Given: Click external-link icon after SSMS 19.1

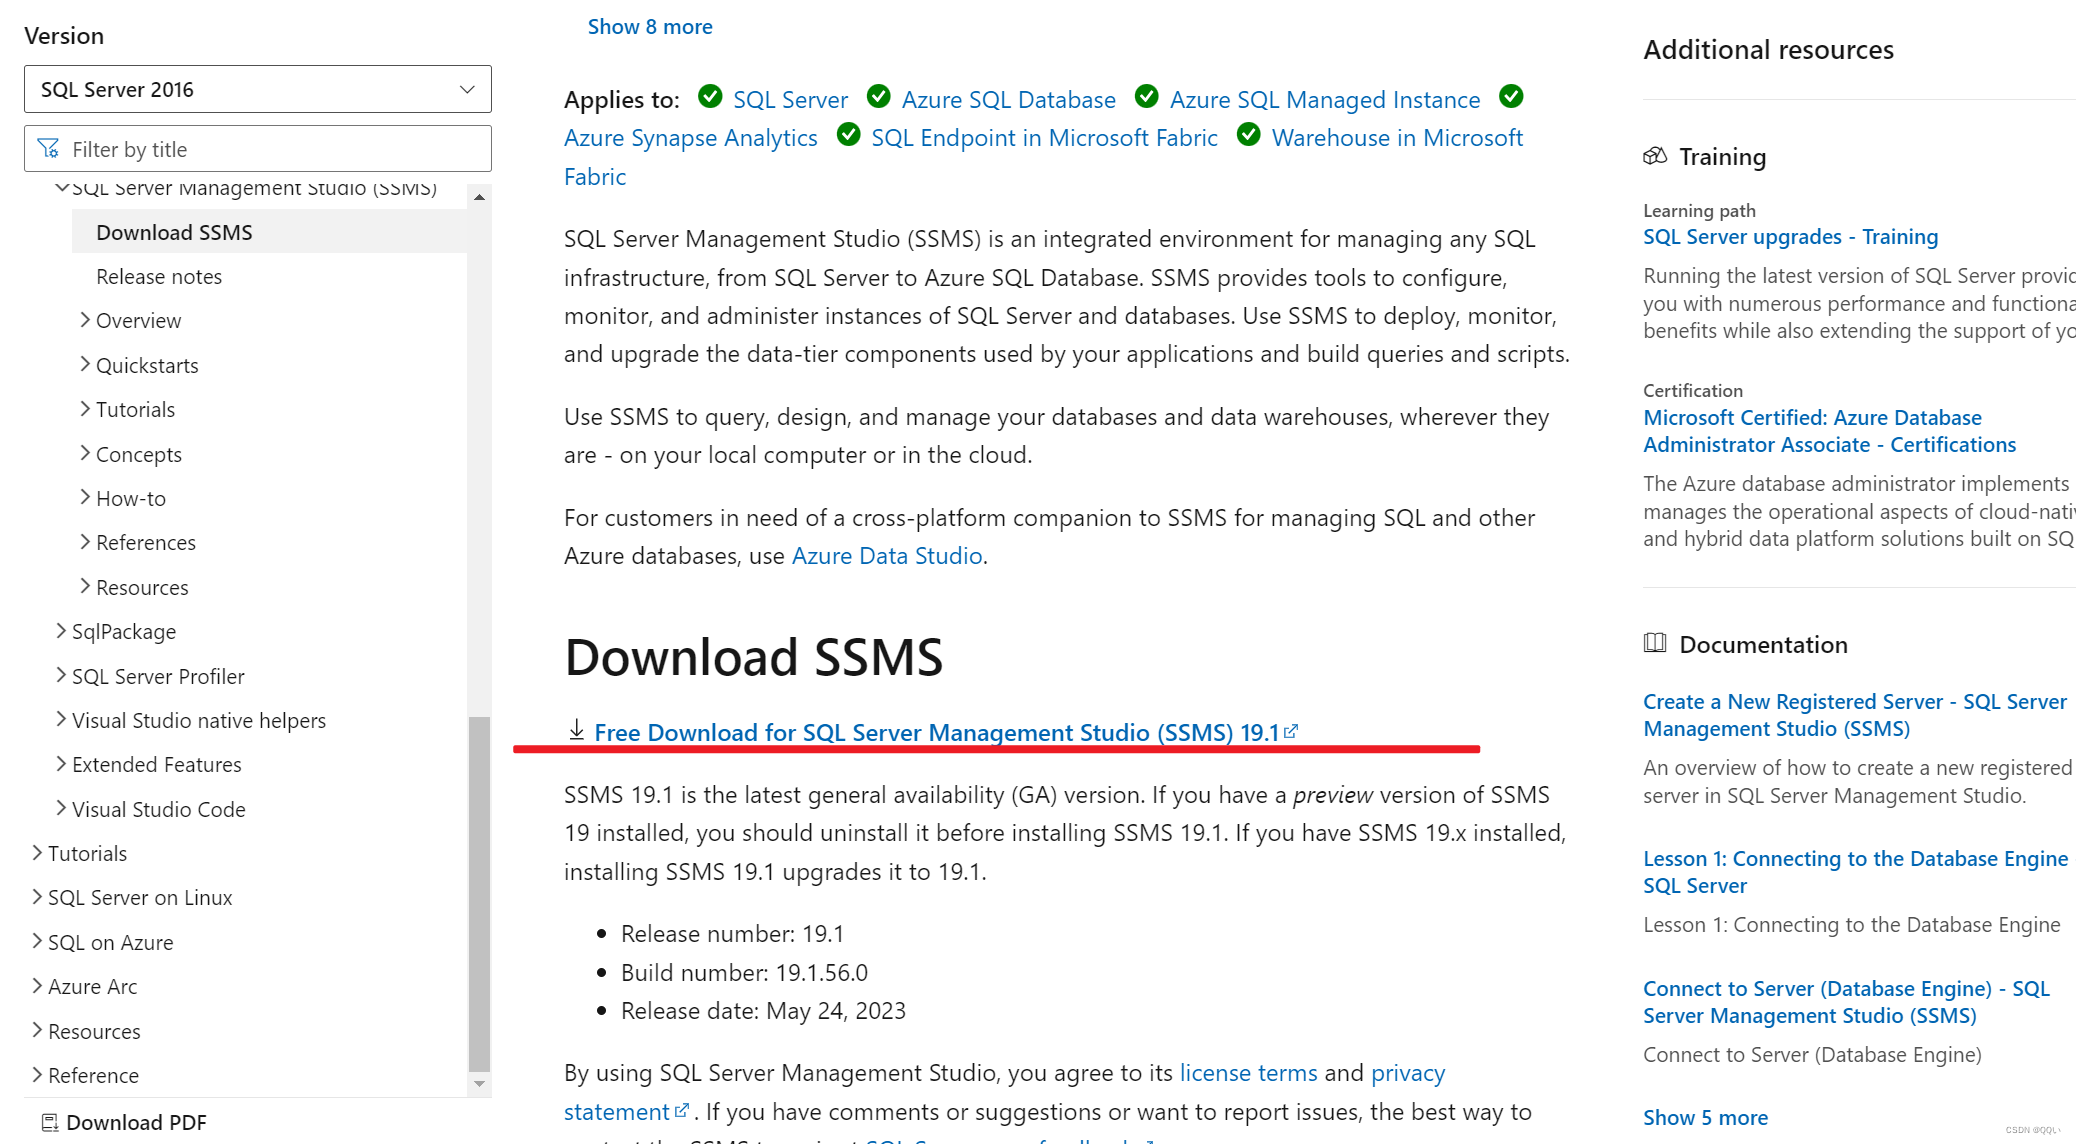Looking at the screenshot, I should click(x=1291, y=731).
